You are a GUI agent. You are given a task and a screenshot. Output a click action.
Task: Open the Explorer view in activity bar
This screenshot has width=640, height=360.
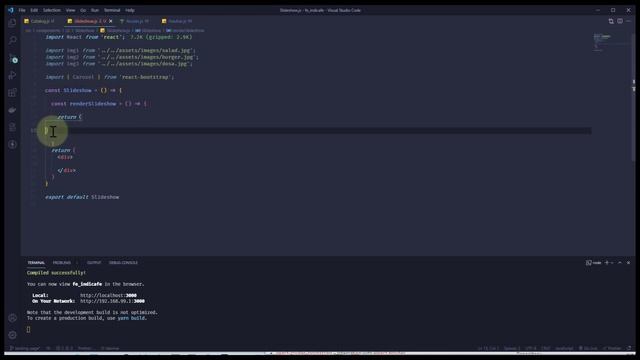tap(12, 23)
